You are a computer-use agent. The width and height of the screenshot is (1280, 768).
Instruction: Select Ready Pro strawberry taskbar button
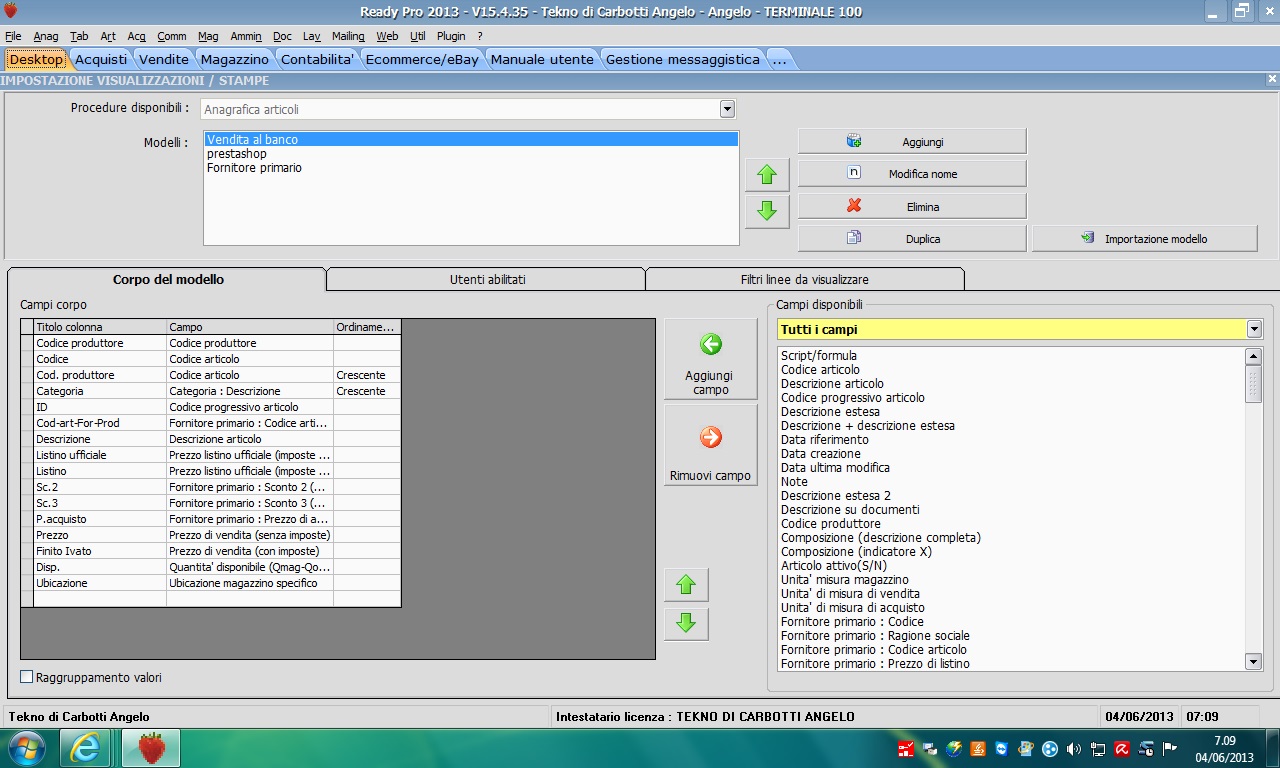click(x=151, y=748)
